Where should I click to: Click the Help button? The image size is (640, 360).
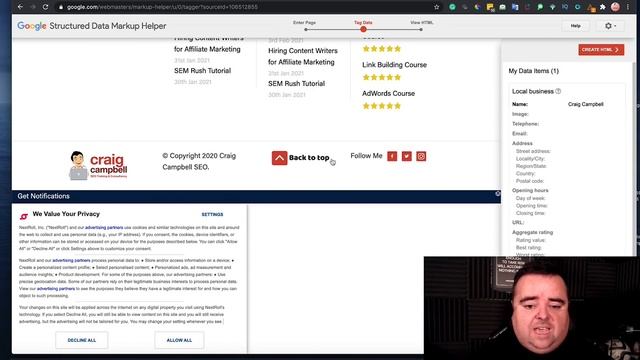576,26
